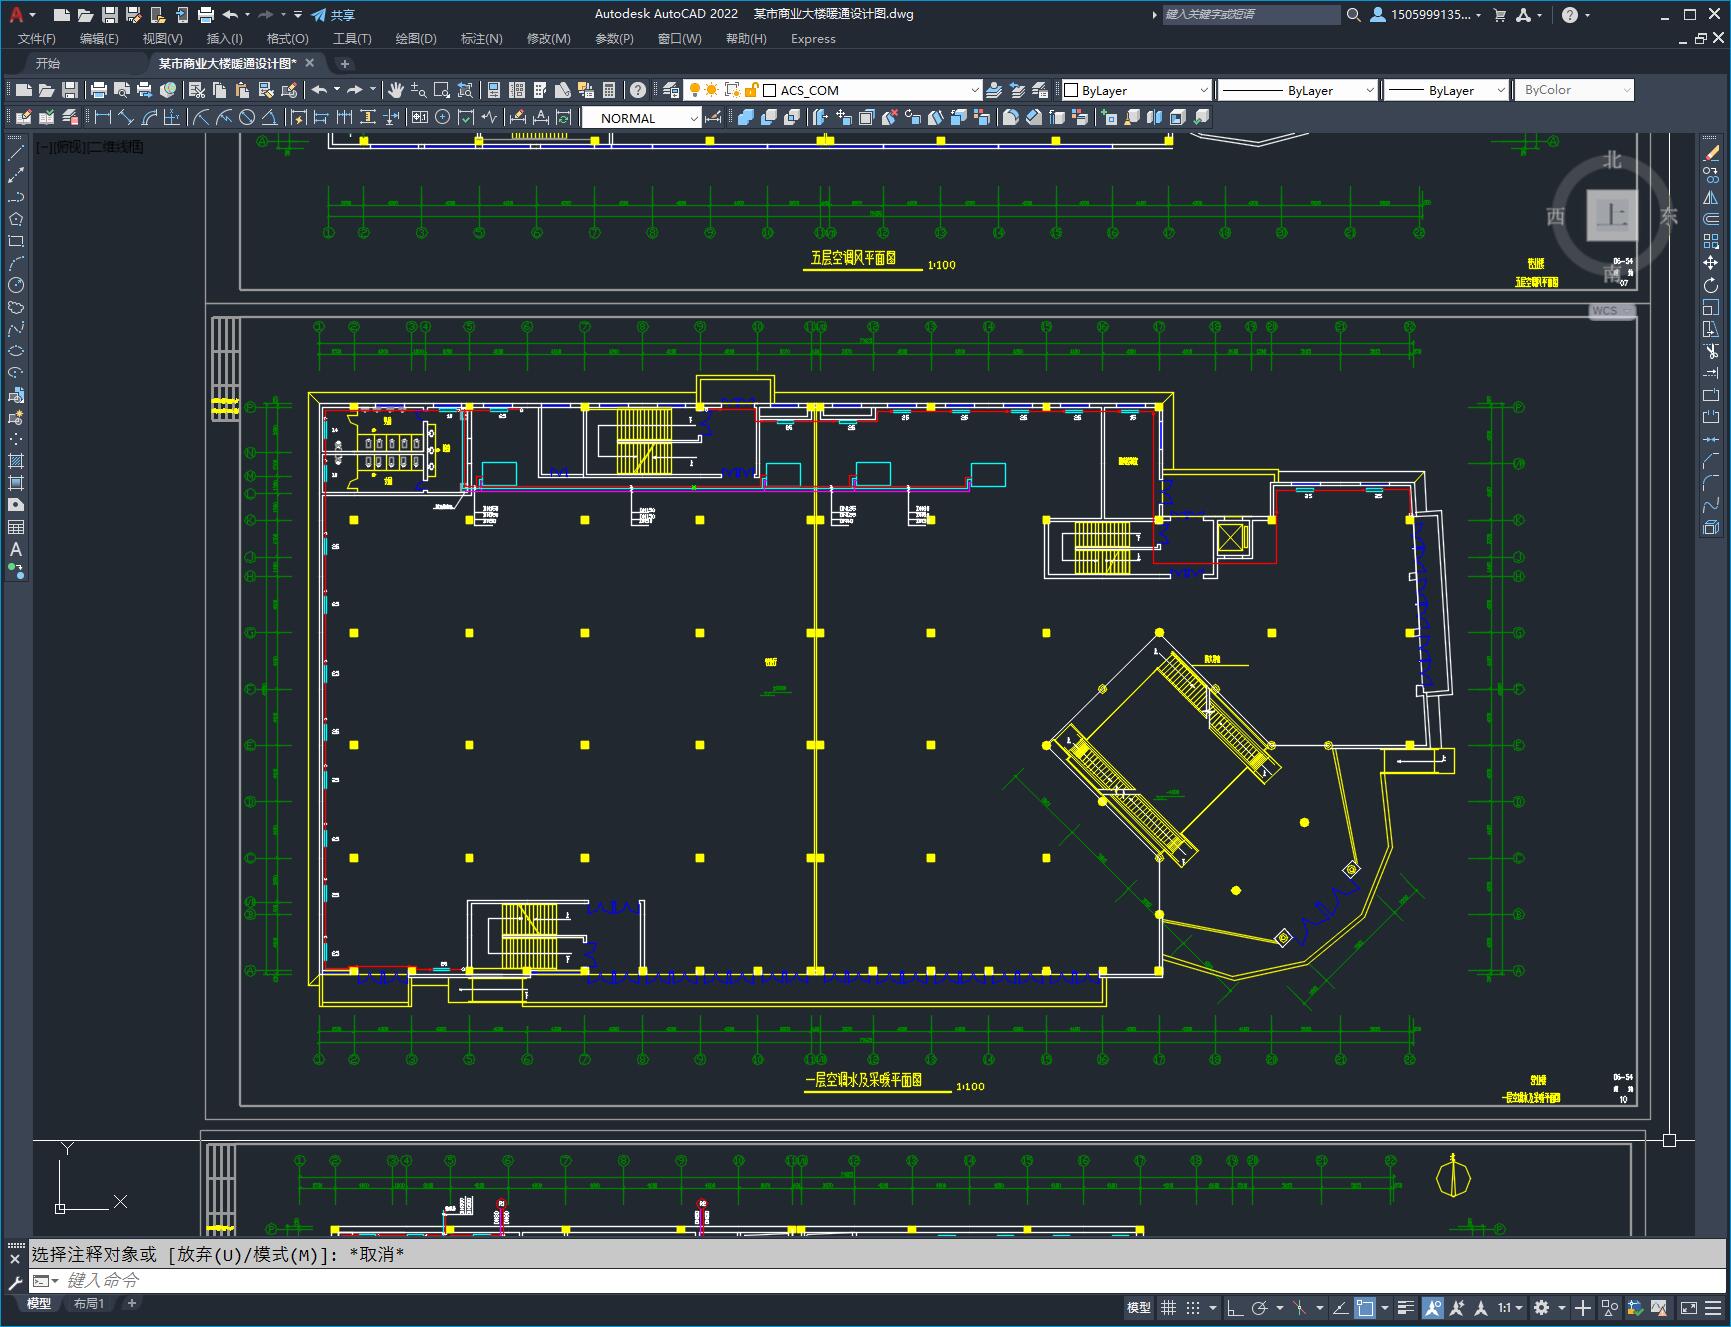
Task: Click the signed-in account 1505999135 button
Action: [x=1426, y=14]
